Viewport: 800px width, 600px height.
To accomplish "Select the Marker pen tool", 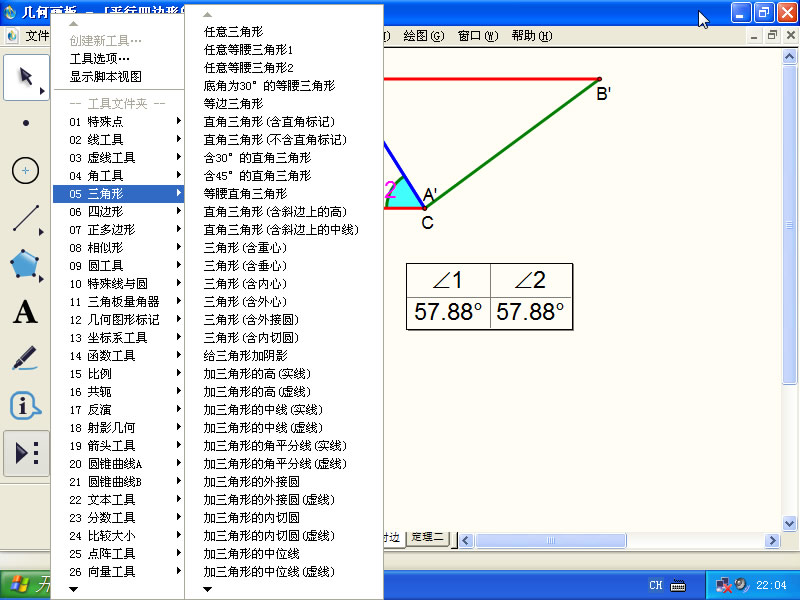I will tap(26, 359).
